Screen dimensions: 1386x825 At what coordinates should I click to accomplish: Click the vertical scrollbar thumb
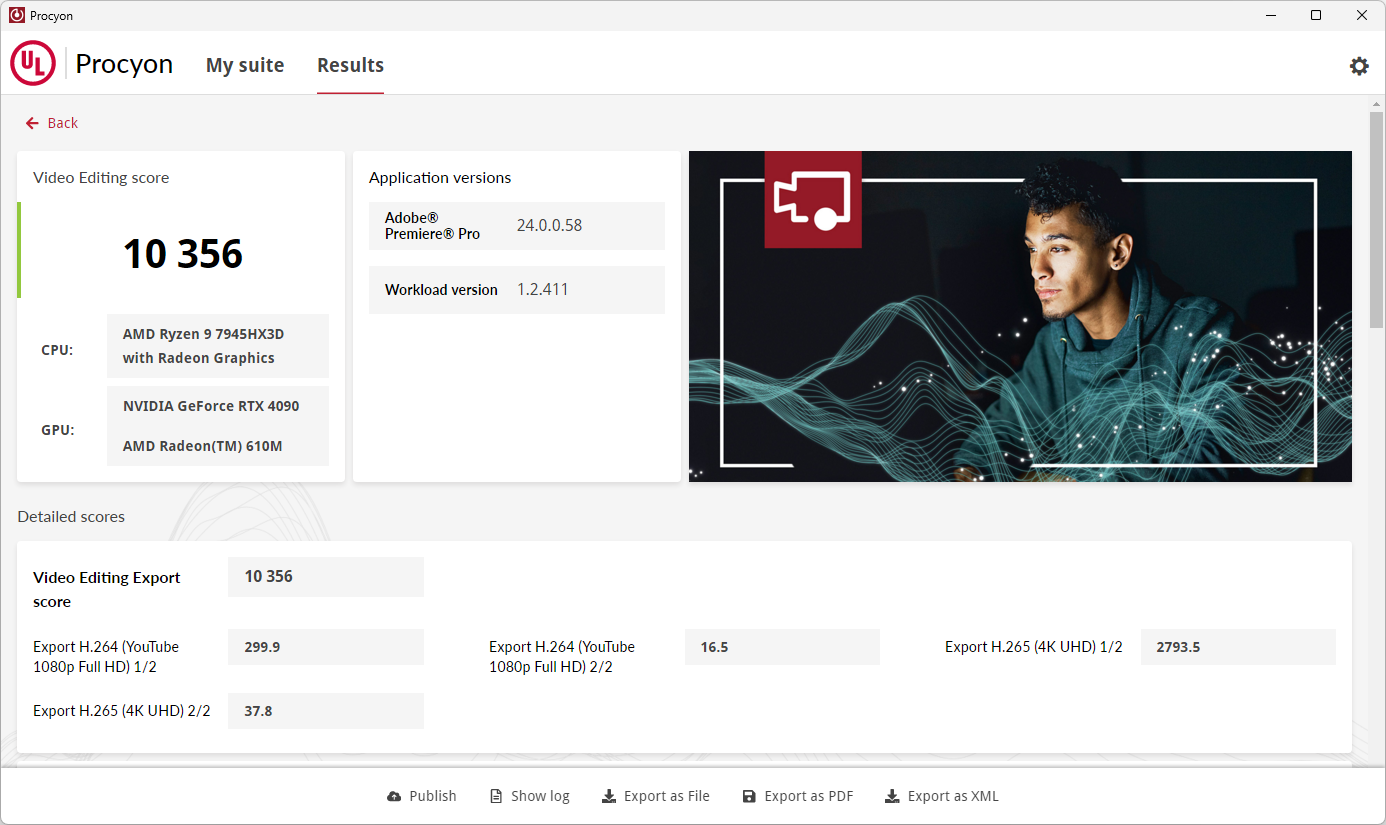(1376, 220)
